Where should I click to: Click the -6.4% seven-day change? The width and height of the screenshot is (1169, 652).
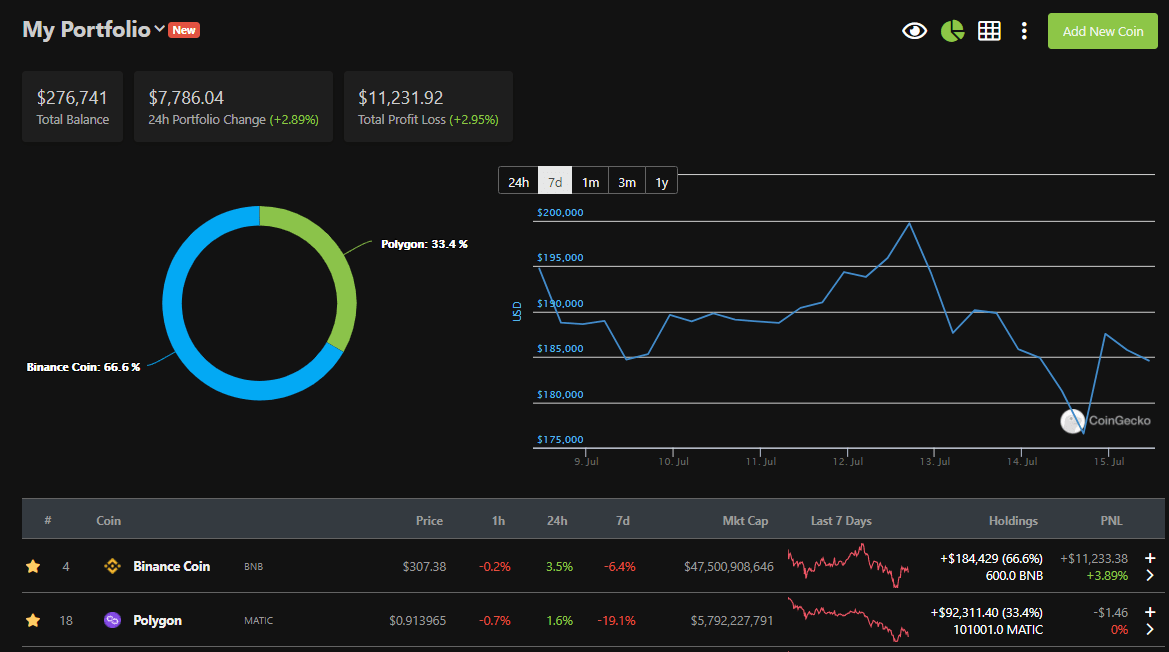(x=620, y=566)
